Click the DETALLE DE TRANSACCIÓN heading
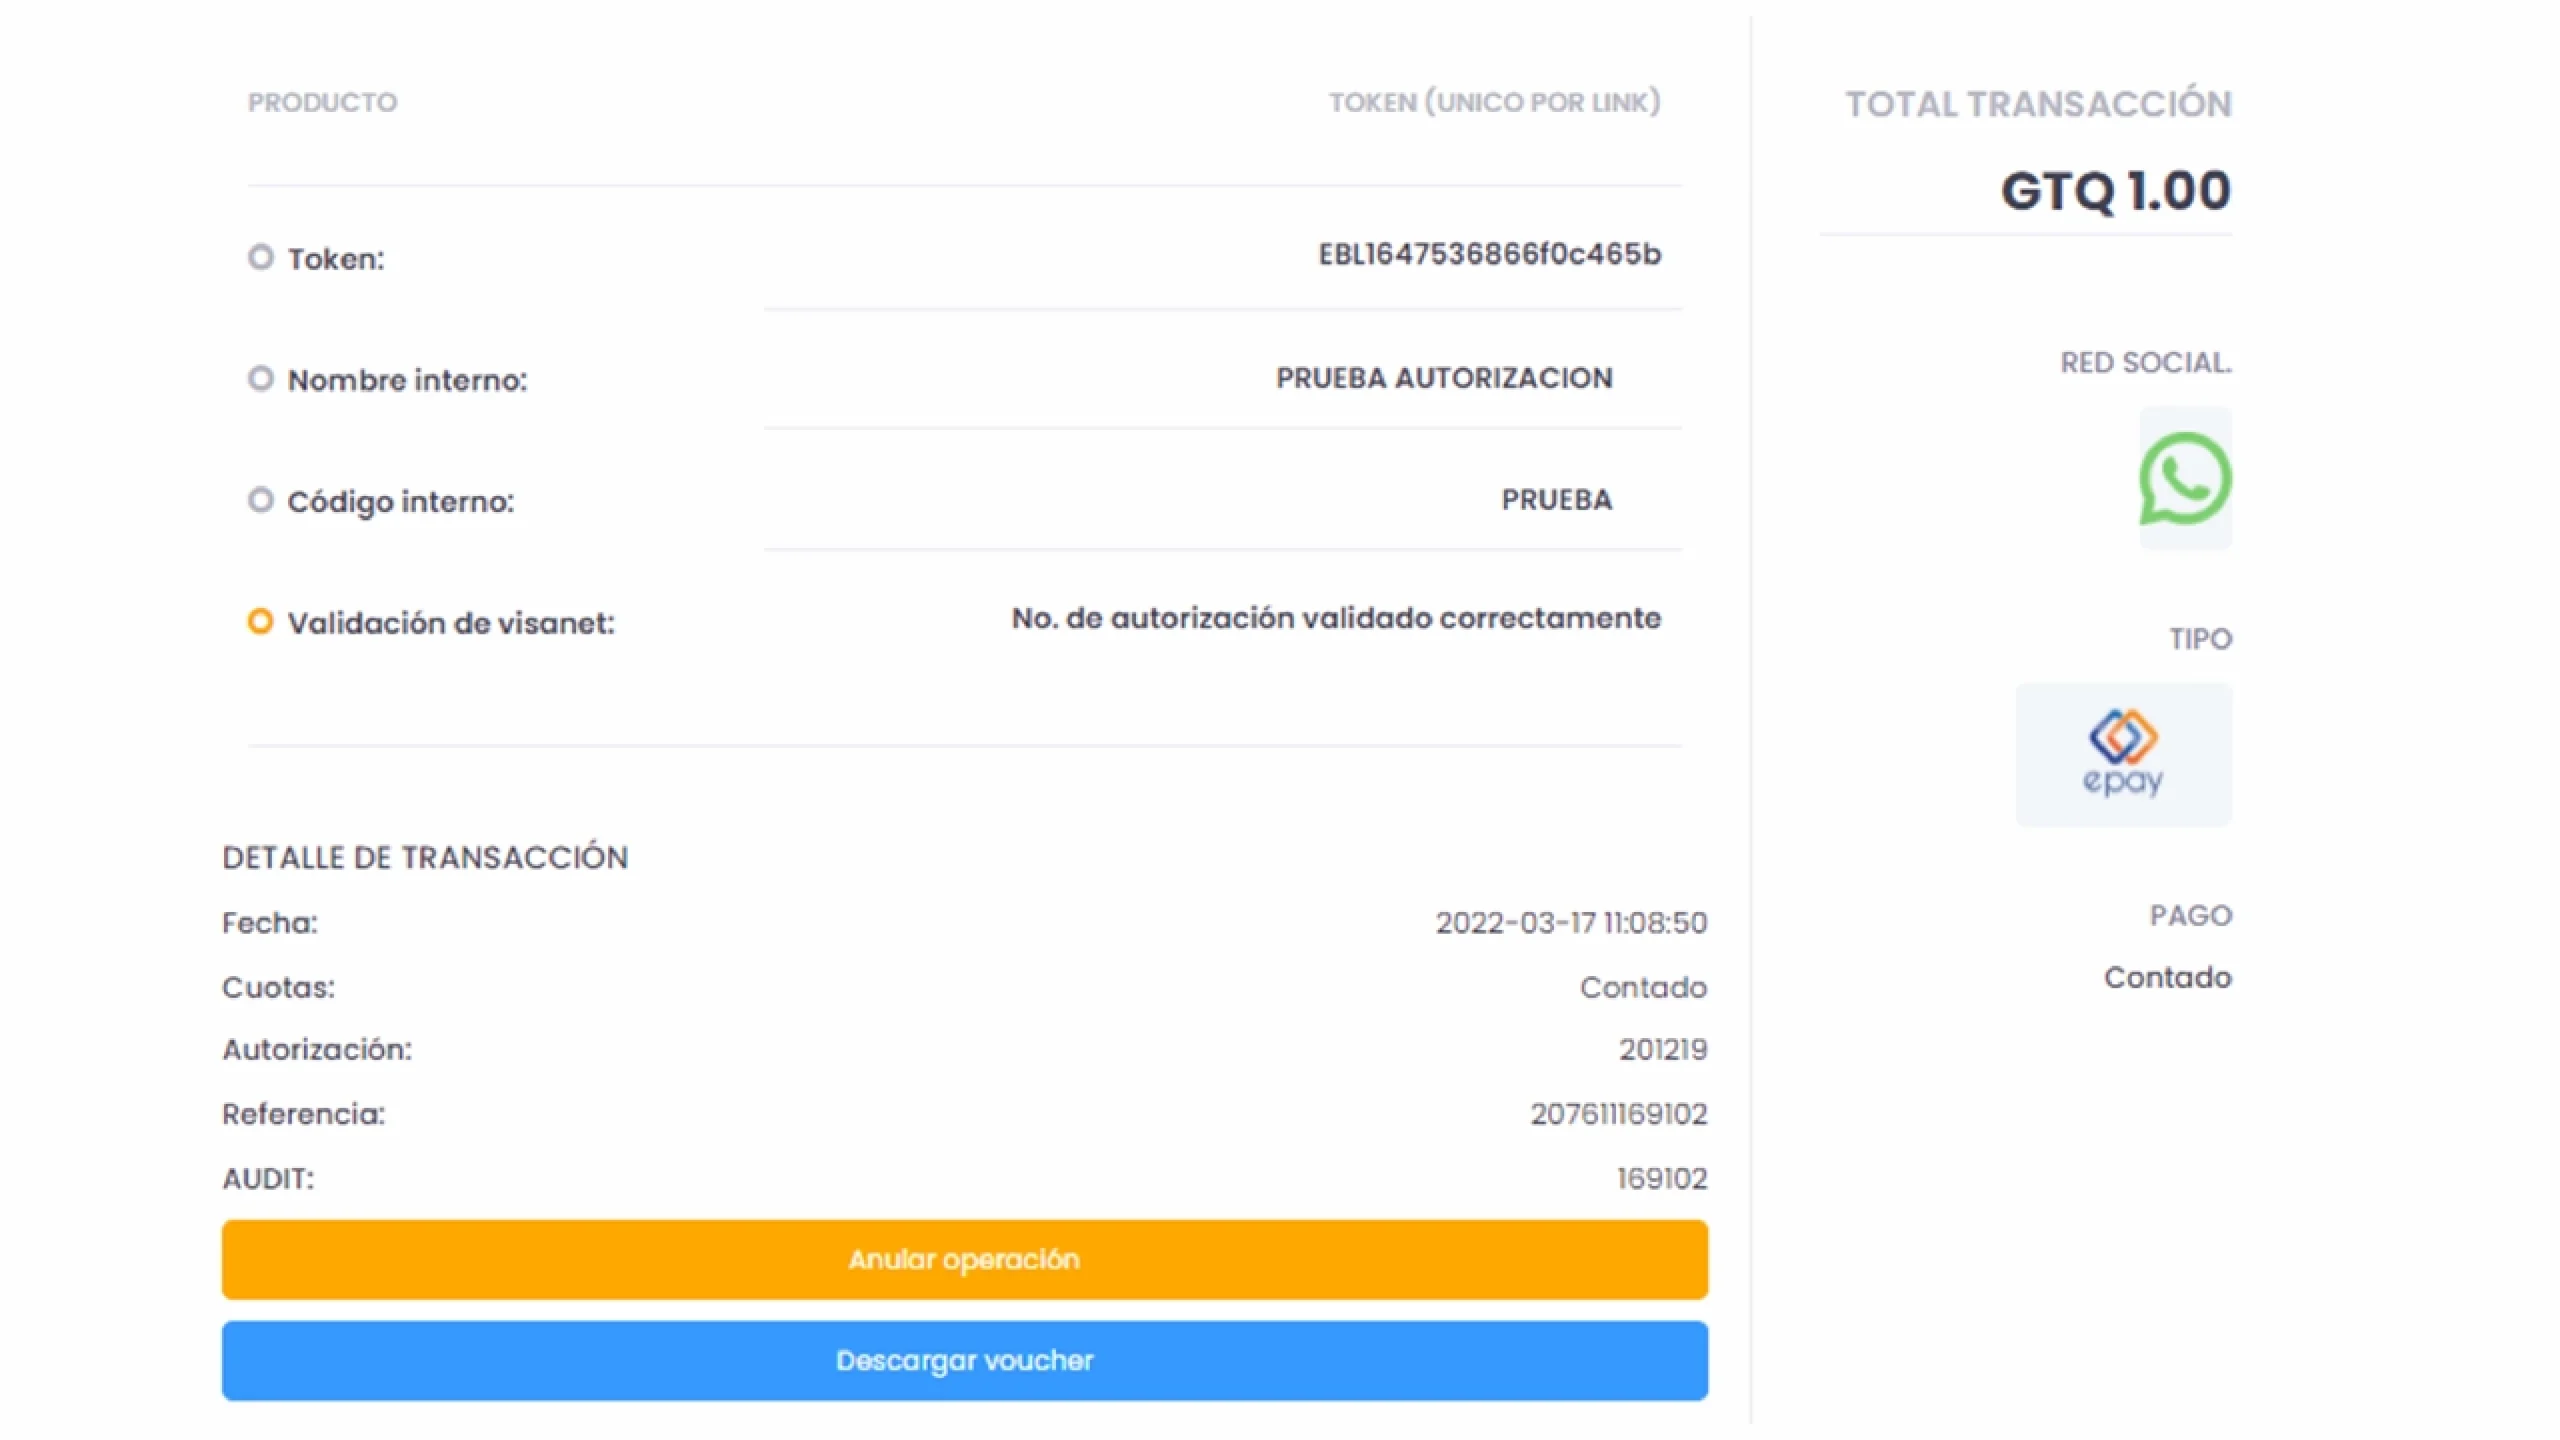This screenshot has height=1440, width=2560. [425, 857]
